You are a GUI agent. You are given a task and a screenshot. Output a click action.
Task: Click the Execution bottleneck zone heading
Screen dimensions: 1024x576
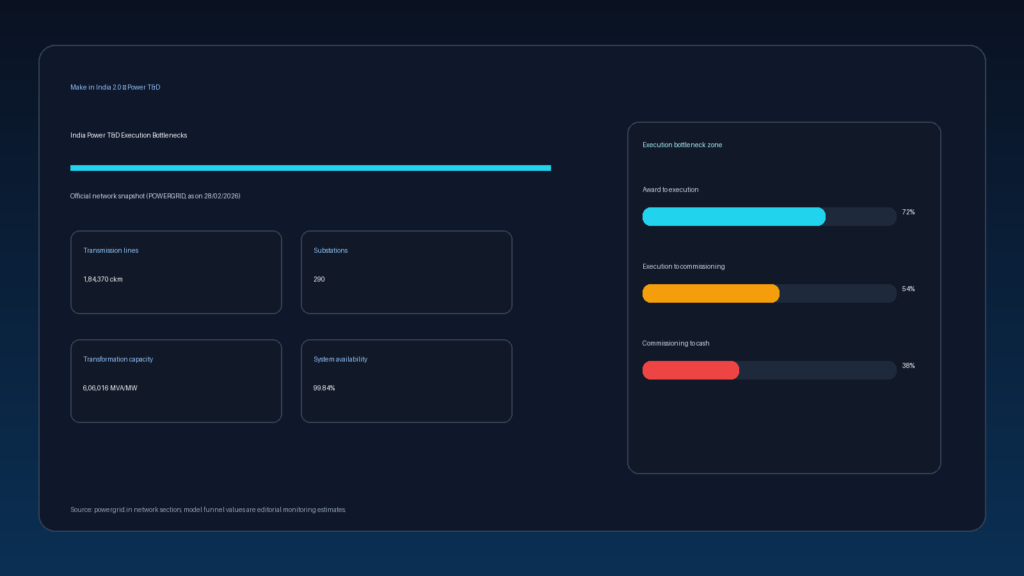pos(682,145)
